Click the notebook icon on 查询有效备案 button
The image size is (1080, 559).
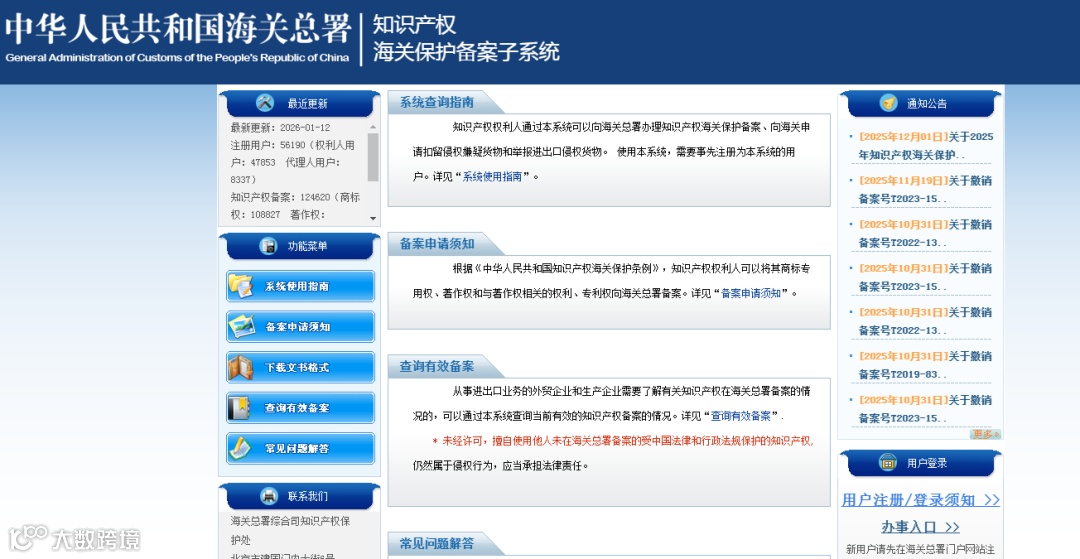(241, 408)
